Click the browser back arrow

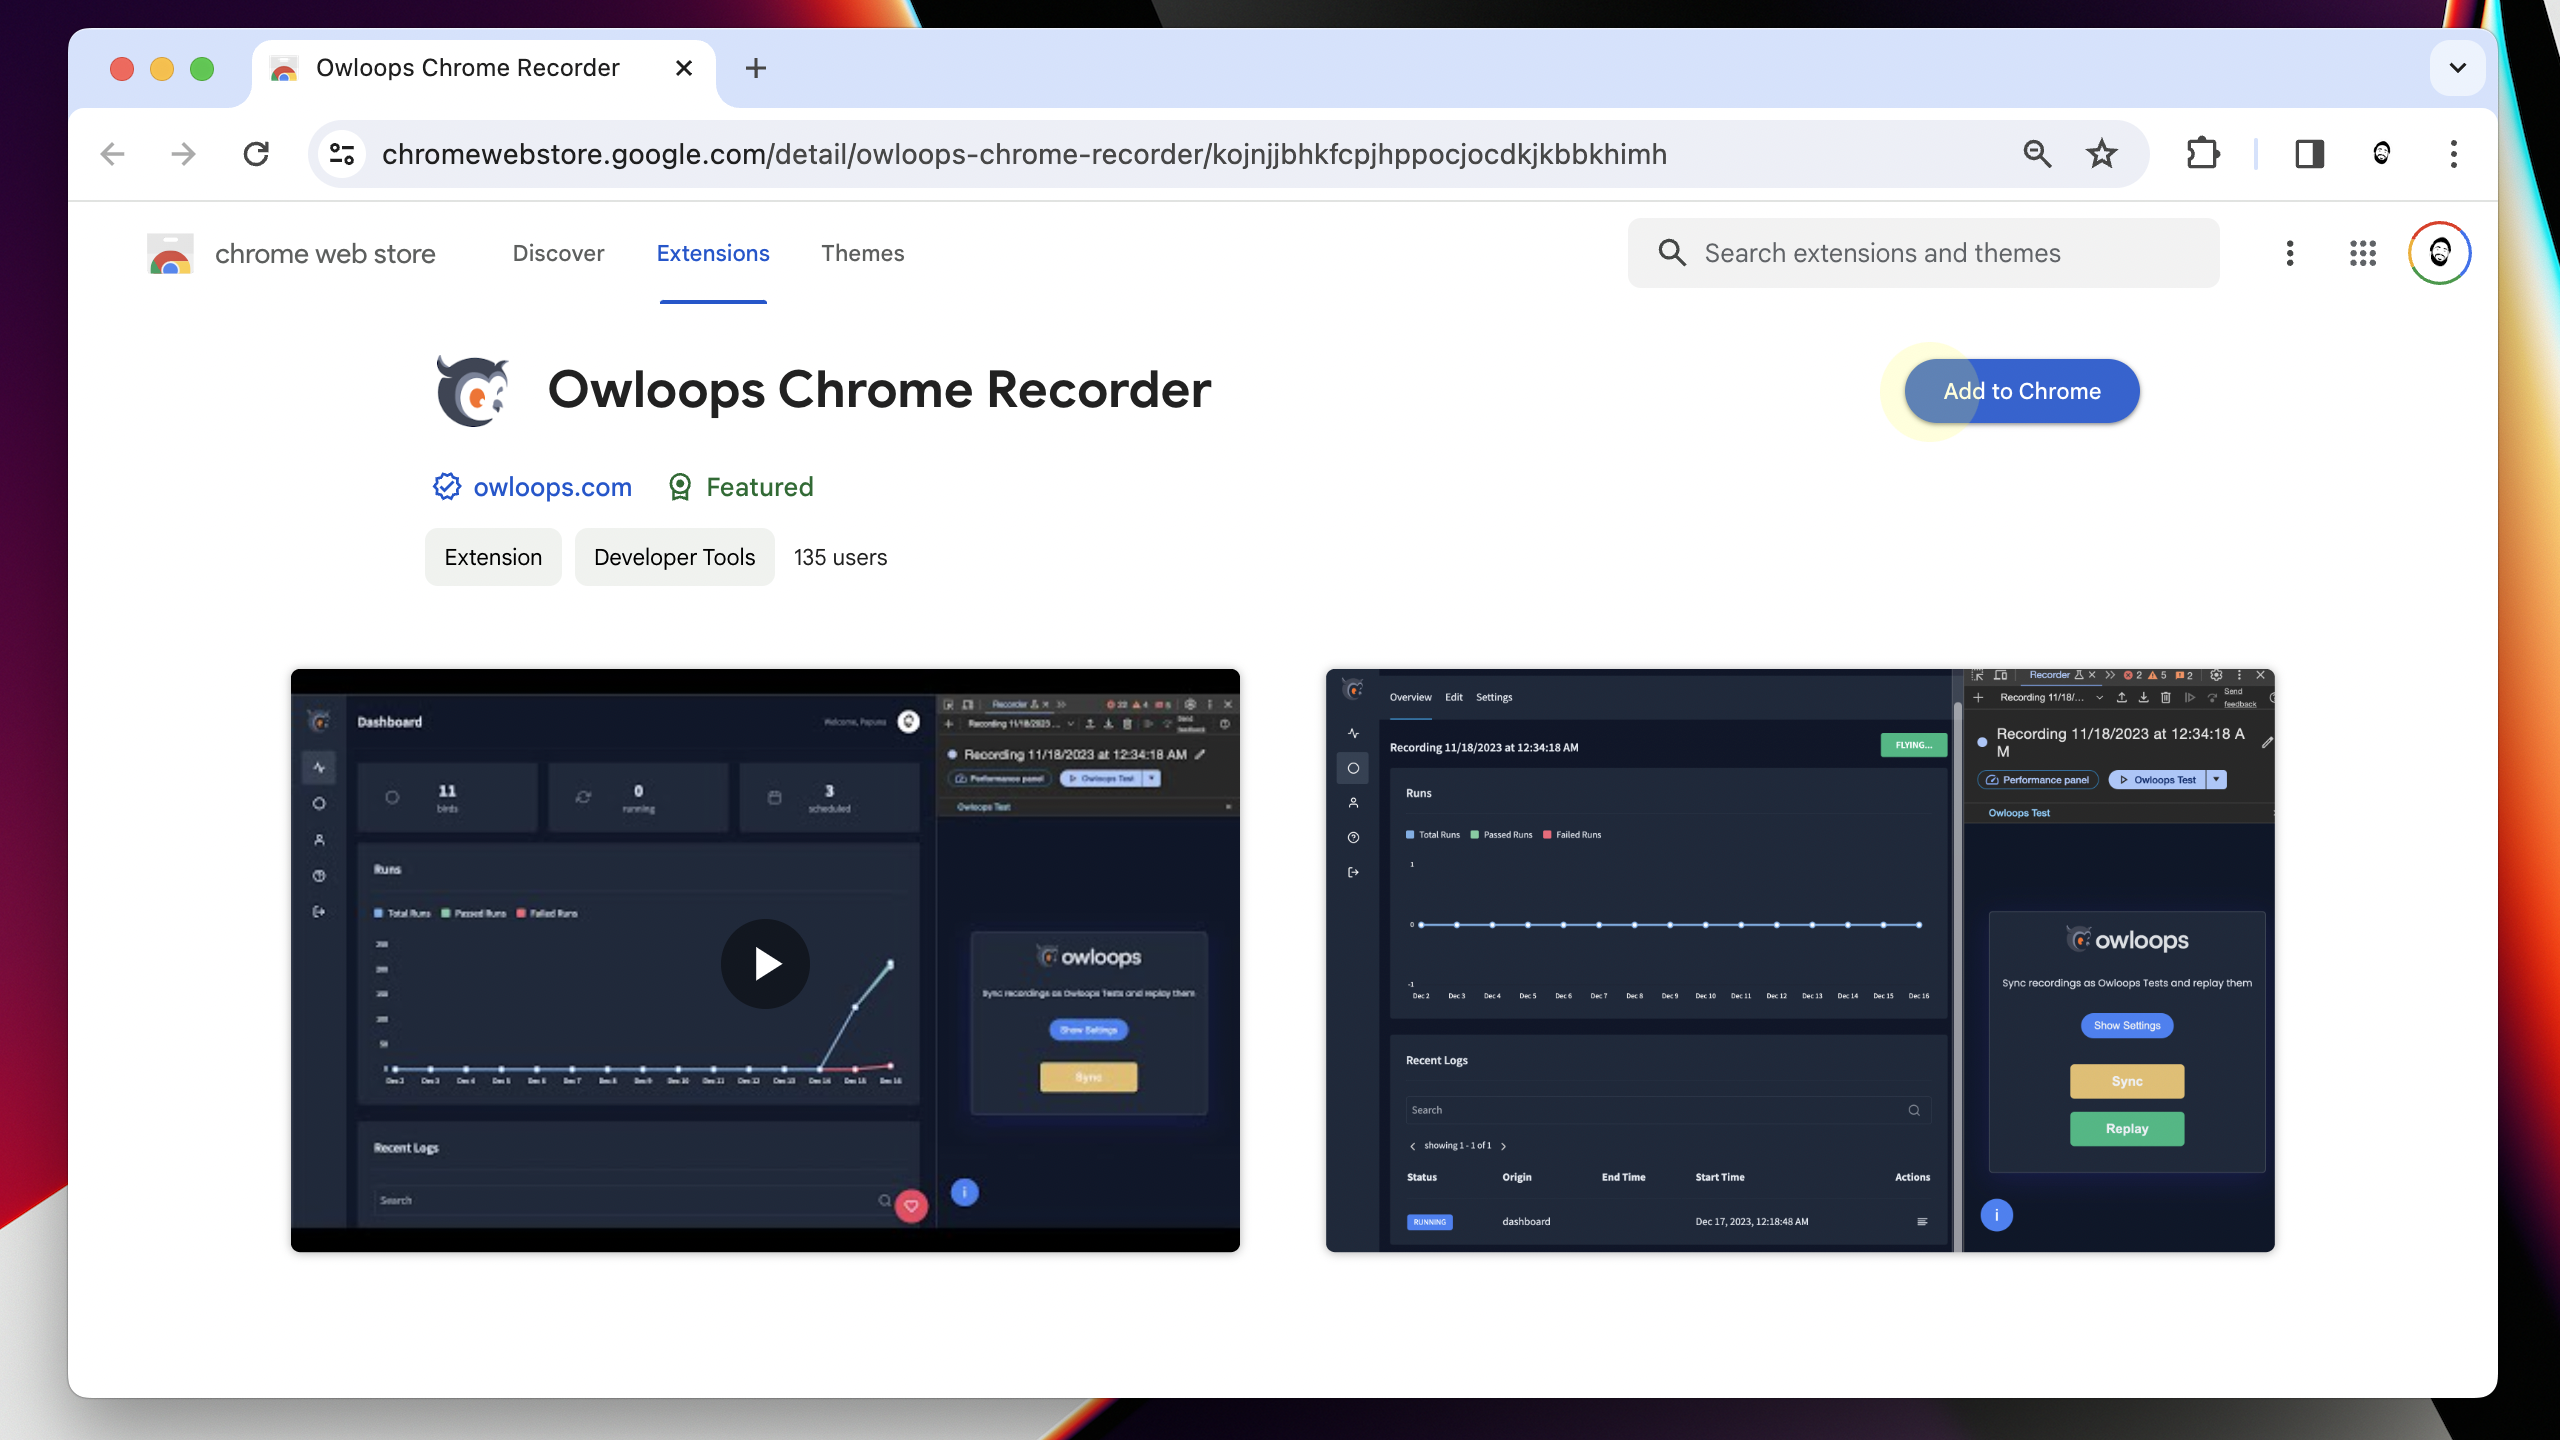coord(113,154)
